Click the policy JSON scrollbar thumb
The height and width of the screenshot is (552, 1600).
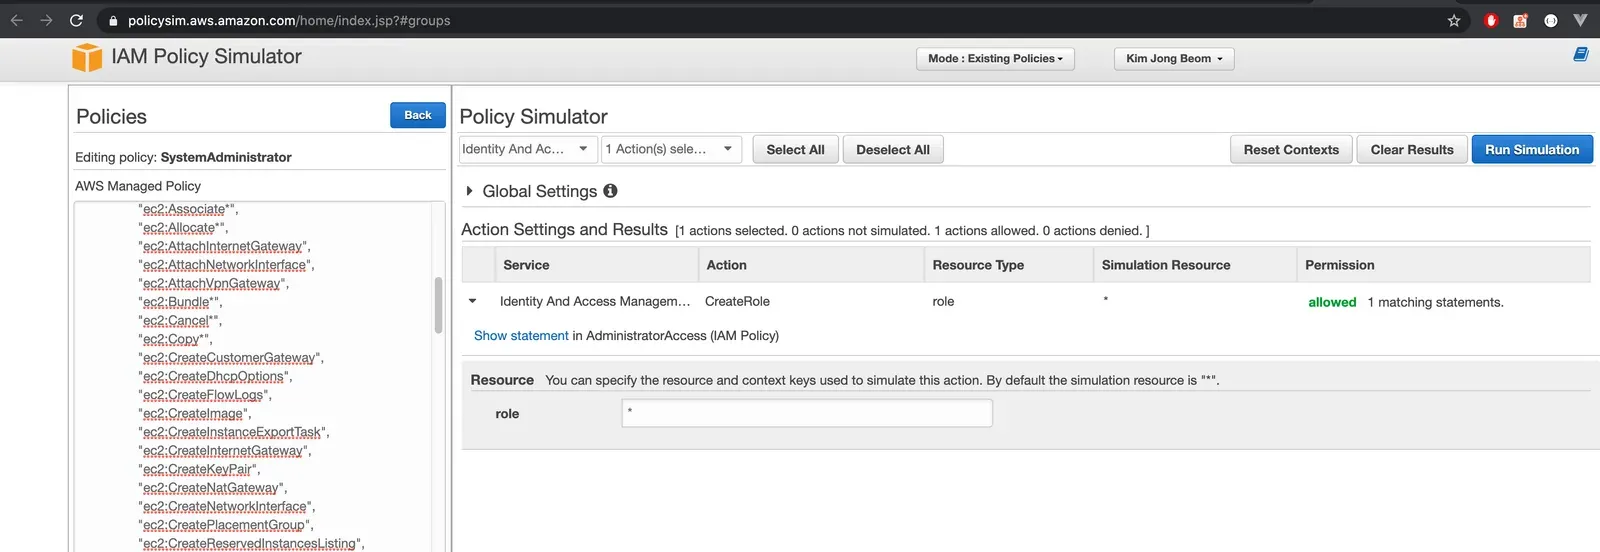[x=438, y=305]
